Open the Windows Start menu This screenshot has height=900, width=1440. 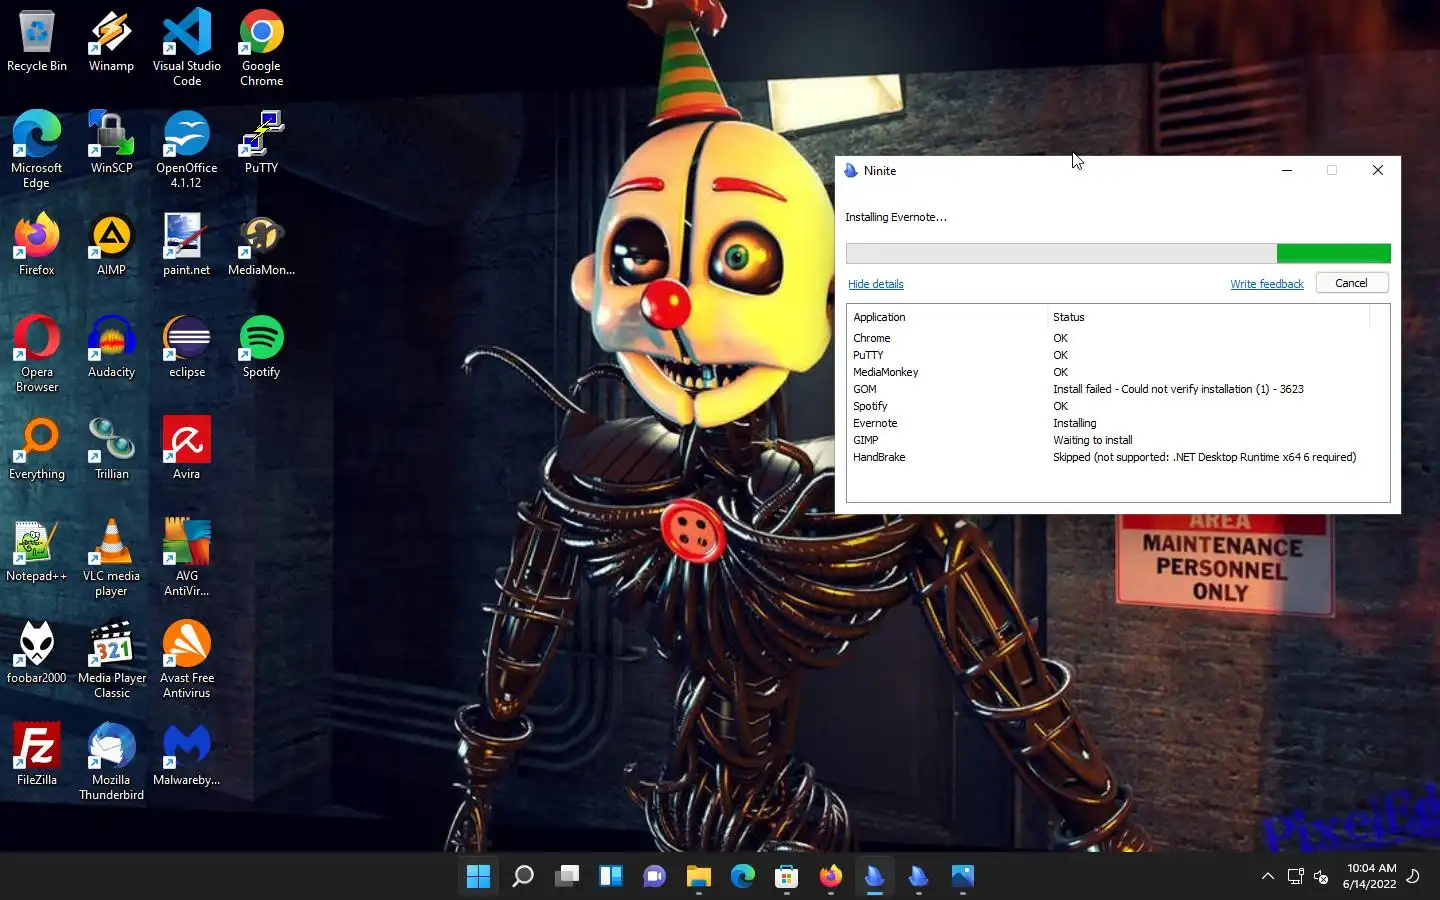pyautogui.click(x=479, y=877)
